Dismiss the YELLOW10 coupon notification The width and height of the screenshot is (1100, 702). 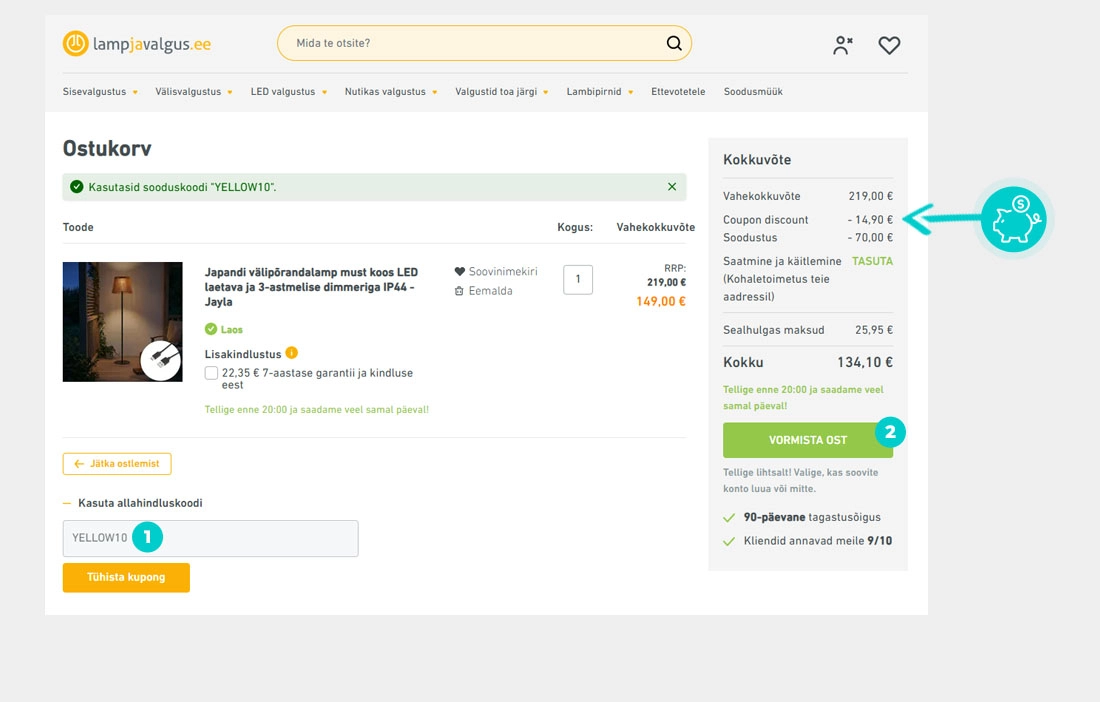672,187
